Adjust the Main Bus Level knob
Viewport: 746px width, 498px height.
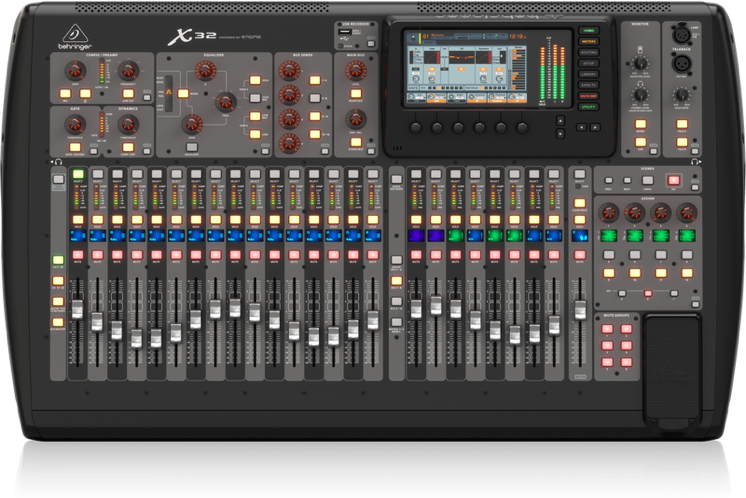(x=355, y=70)
